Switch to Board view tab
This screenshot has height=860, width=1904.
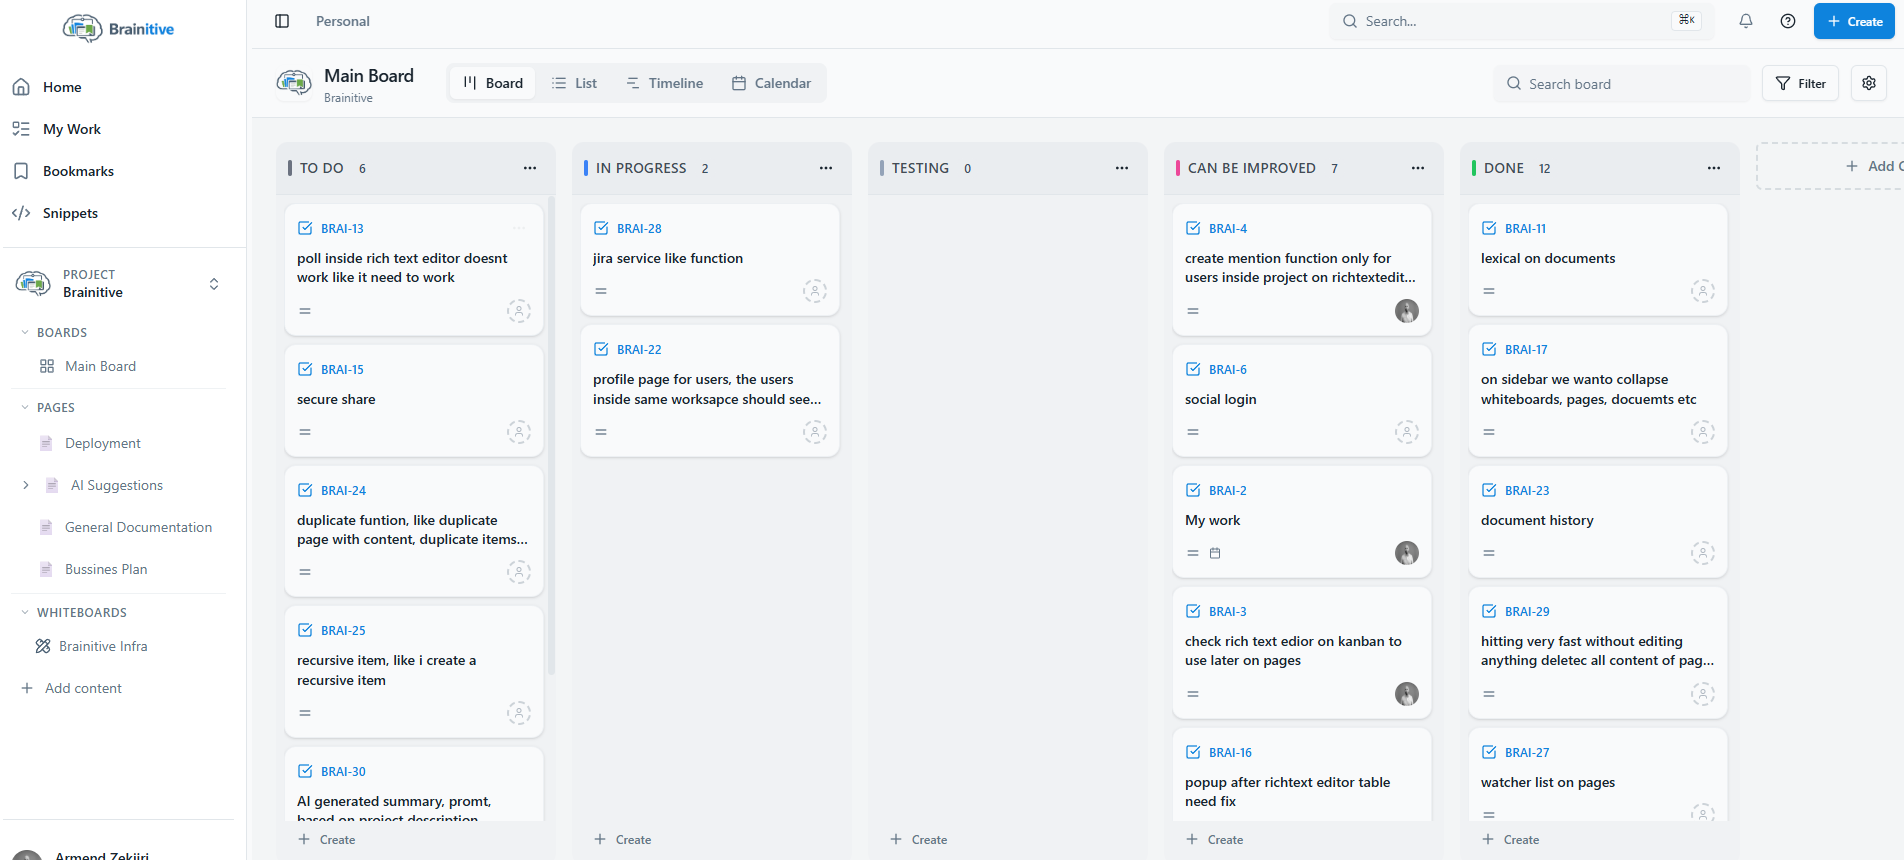click(493, 83)
